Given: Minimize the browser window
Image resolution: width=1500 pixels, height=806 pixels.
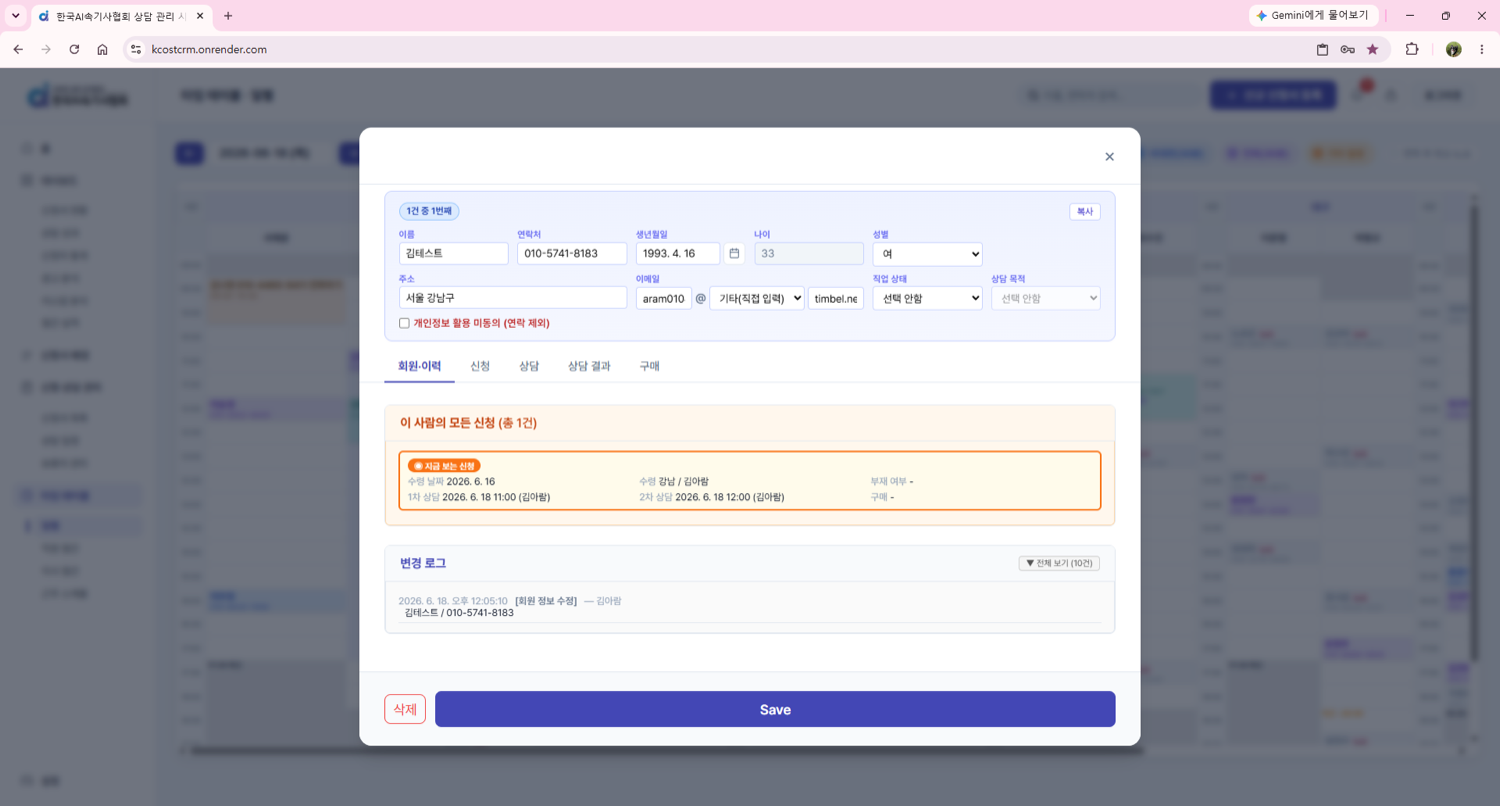Looking at the screenshot, I should pyautogui.click(x=1410, y=16).
